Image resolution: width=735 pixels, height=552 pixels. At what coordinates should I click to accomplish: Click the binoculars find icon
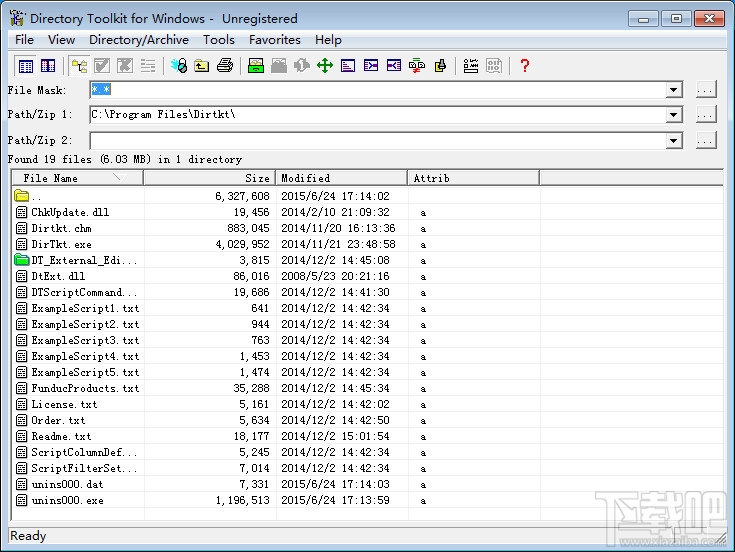click(179, 66)
